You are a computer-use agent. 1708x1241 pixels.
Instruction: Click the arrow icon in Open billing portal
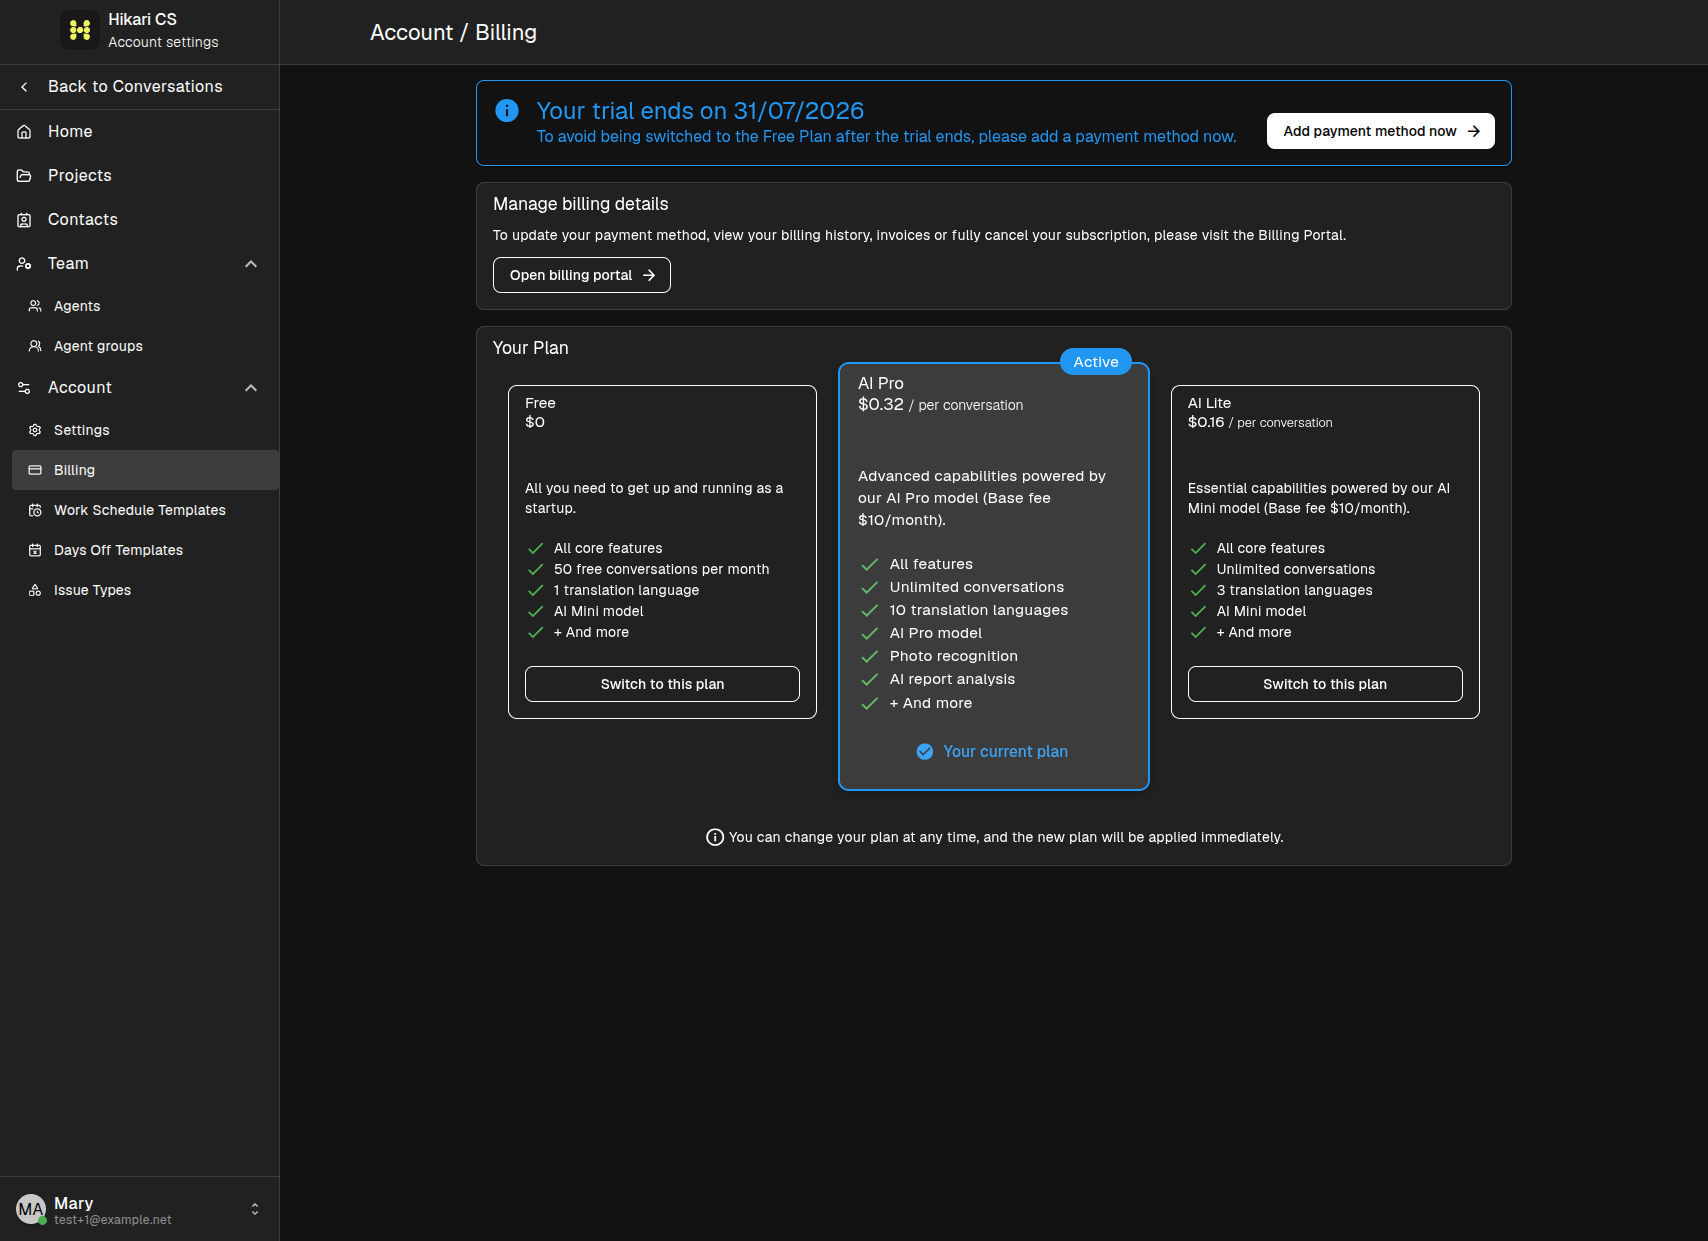(649, 275)
